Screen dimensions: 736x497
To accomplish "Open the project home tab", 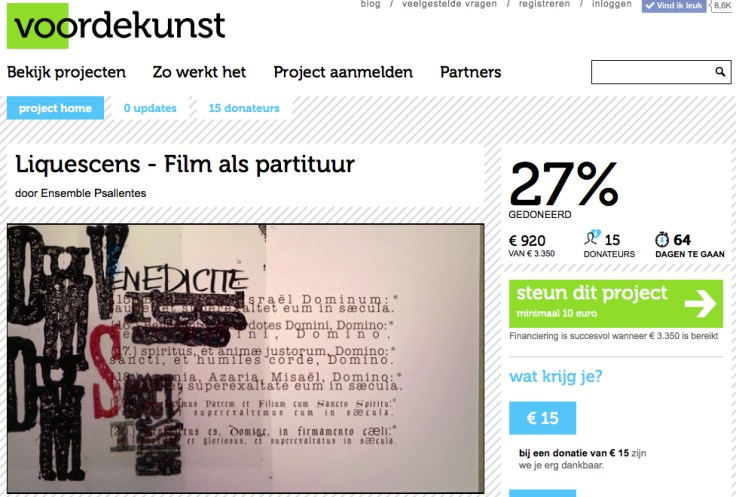I will tap(55, 108).
